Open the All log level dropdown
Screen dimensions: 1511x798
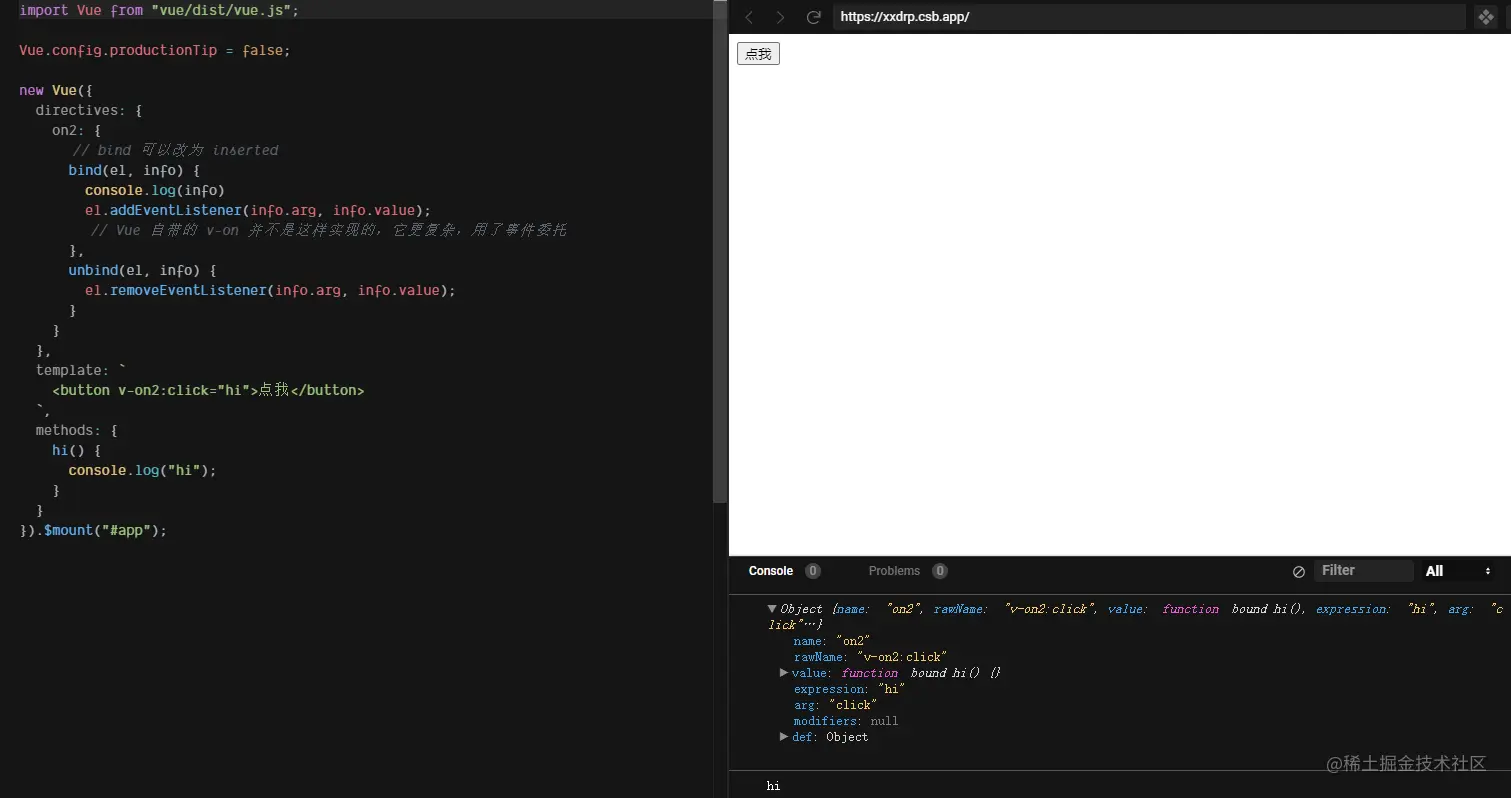point(1459,571)
